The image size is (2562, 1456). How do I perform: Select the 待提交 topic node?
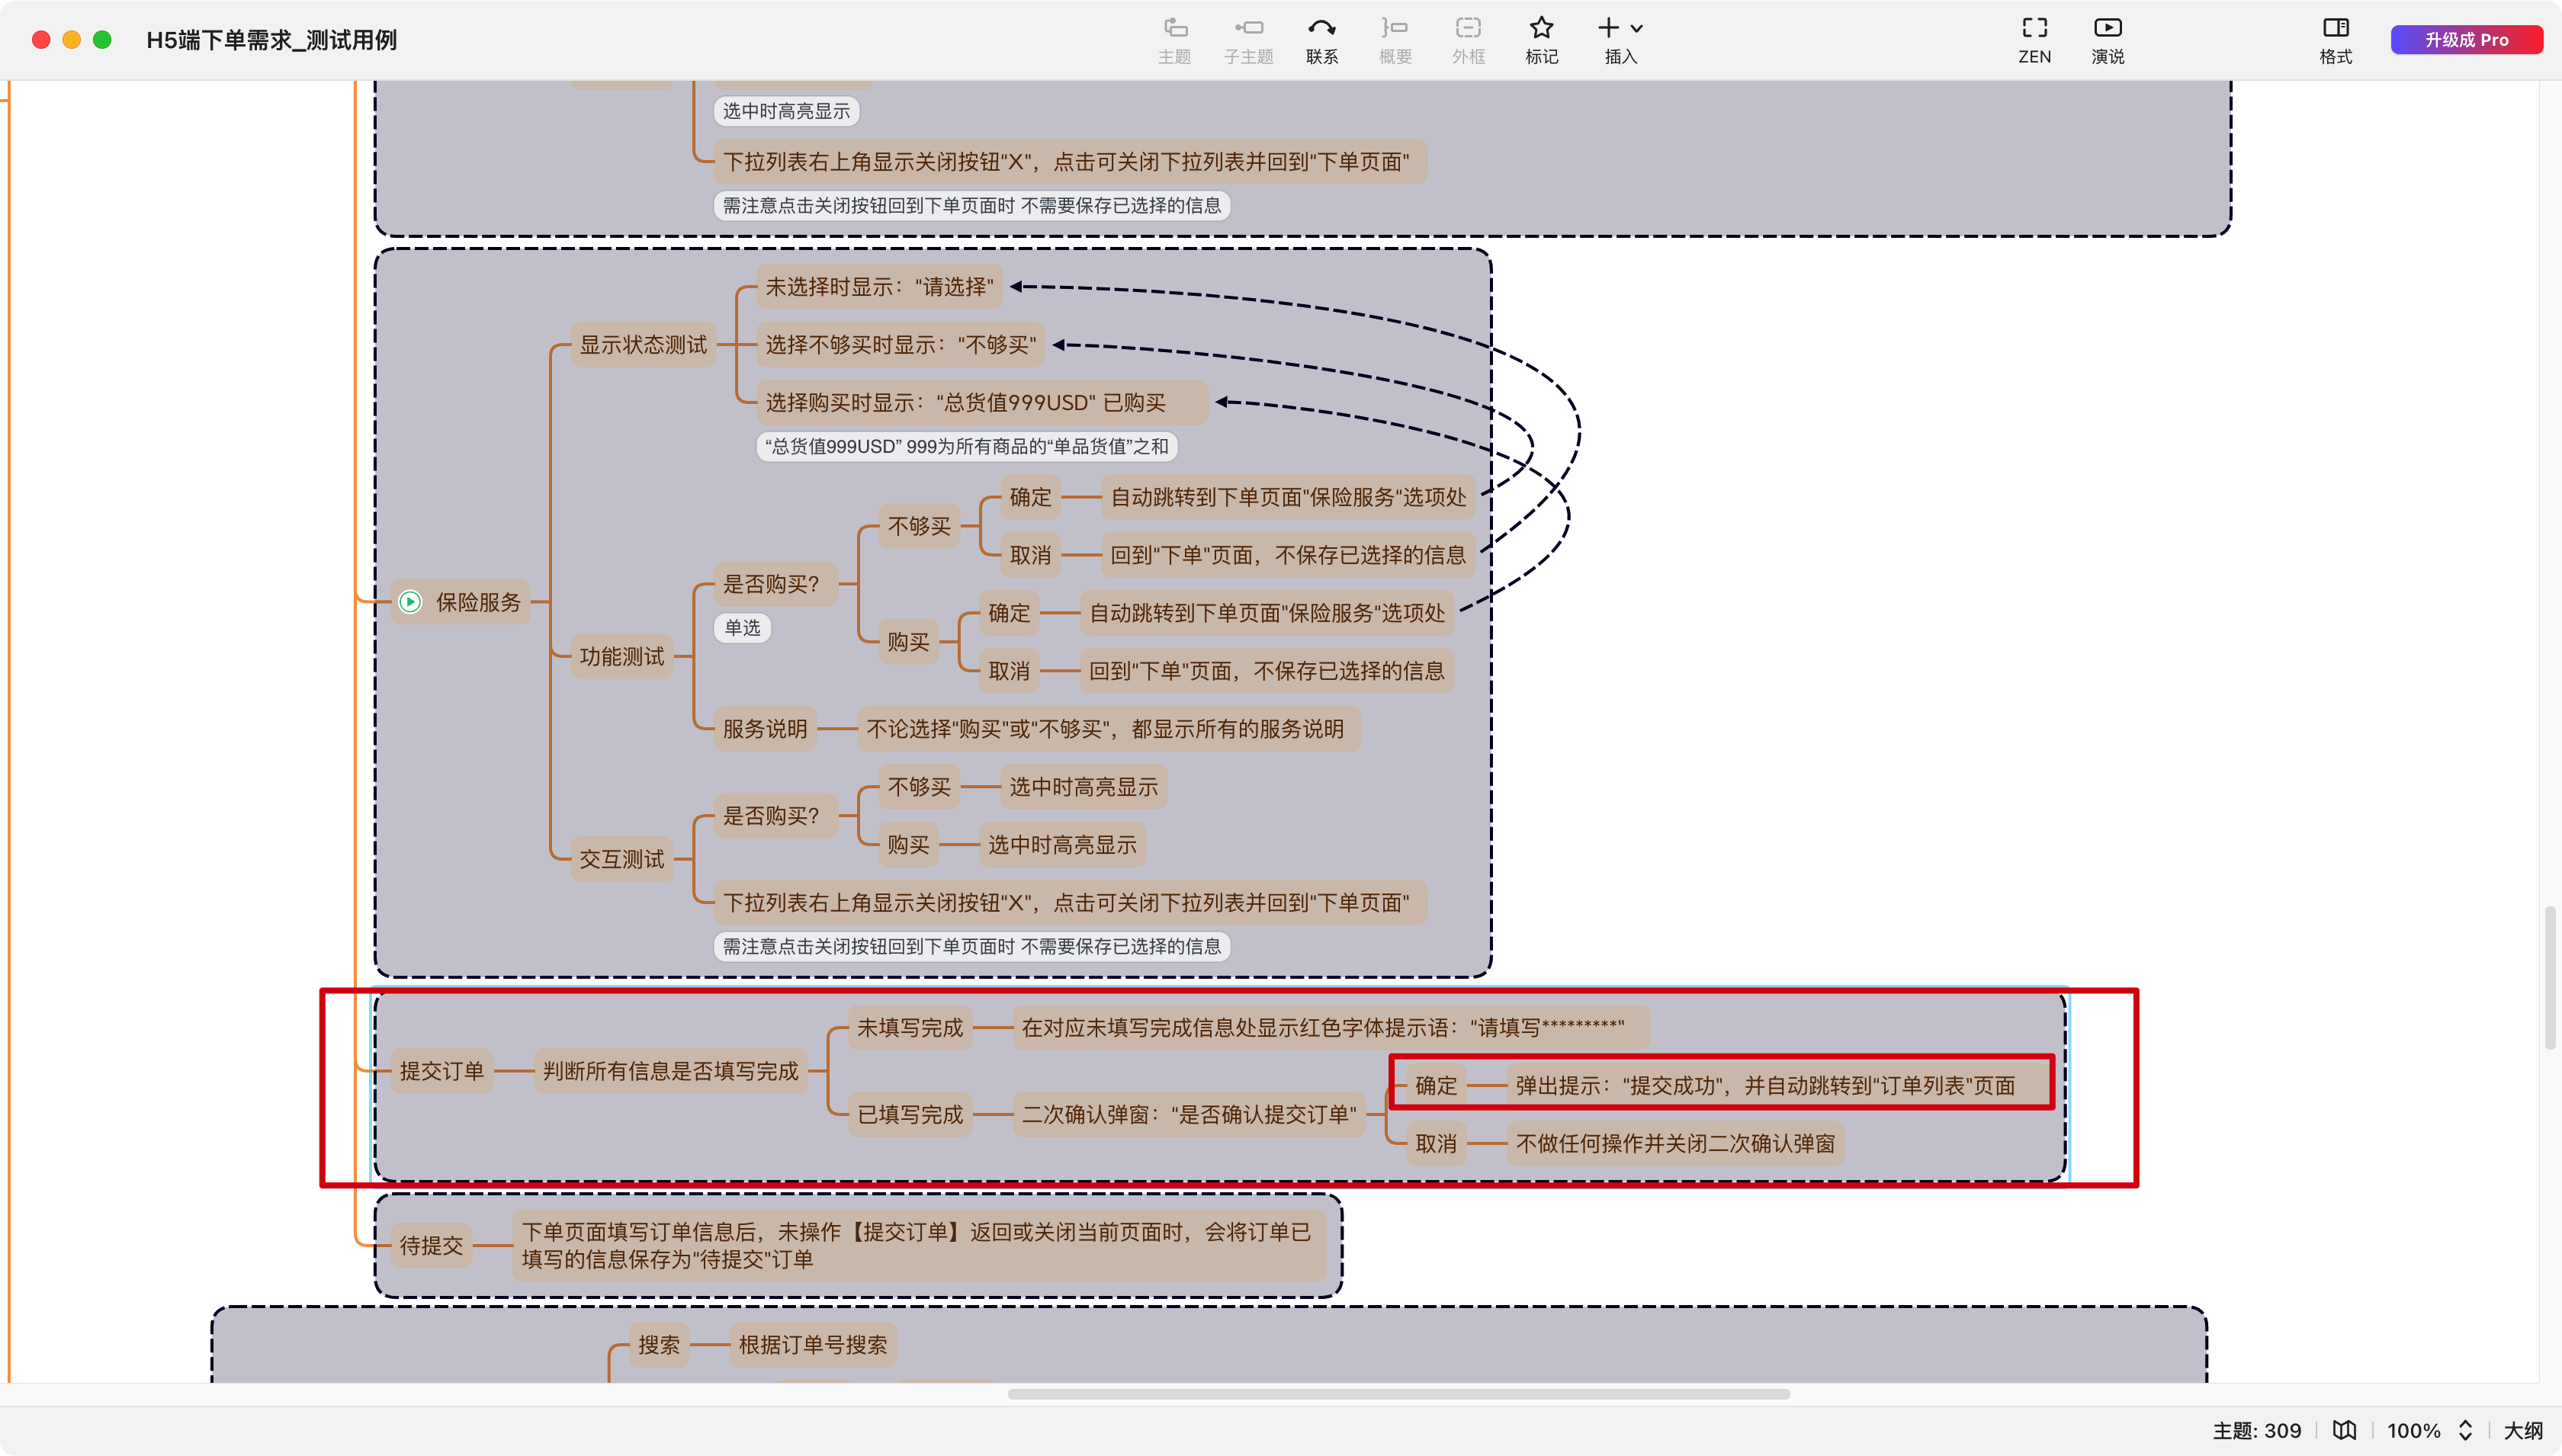pos(431,1245)
